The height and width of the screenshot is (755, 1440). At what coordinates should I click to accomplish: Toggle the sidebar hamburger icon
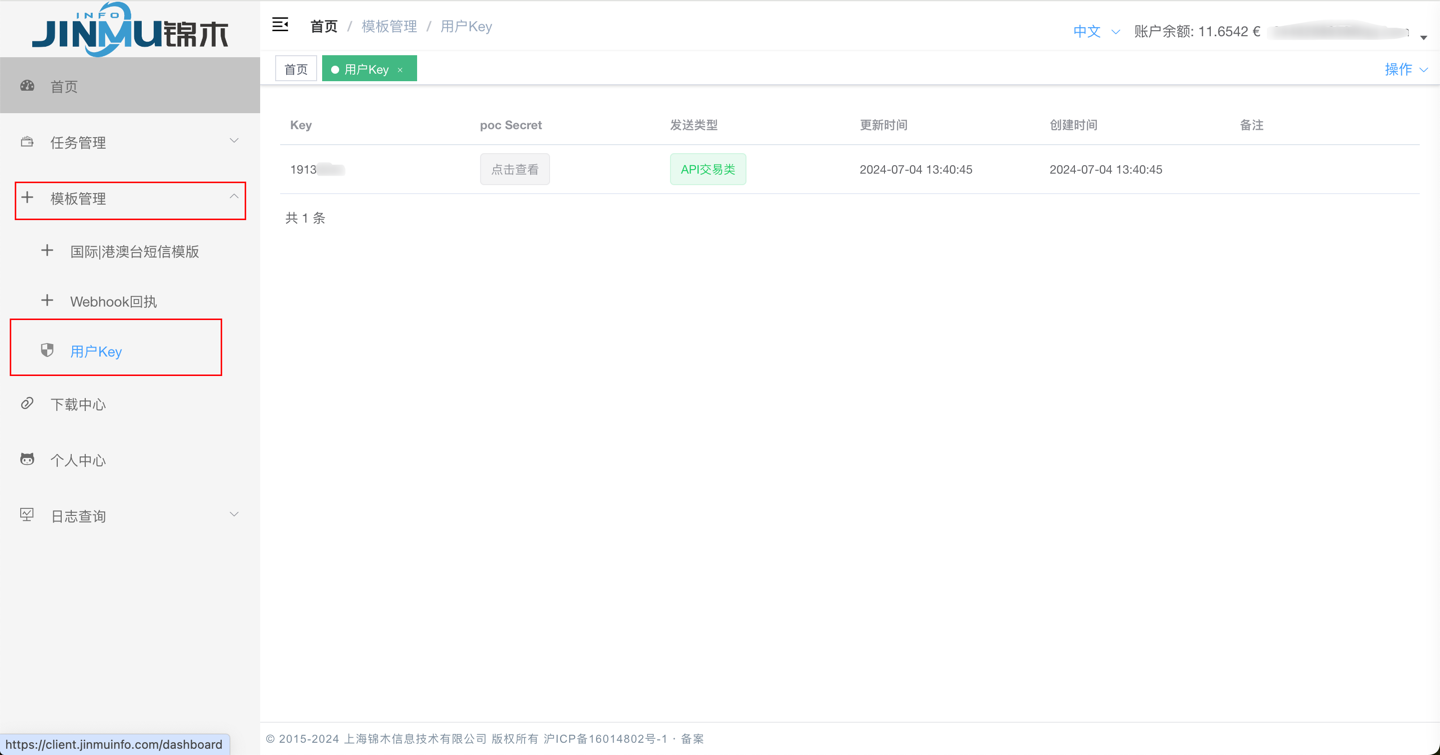(x=280, y=25)
